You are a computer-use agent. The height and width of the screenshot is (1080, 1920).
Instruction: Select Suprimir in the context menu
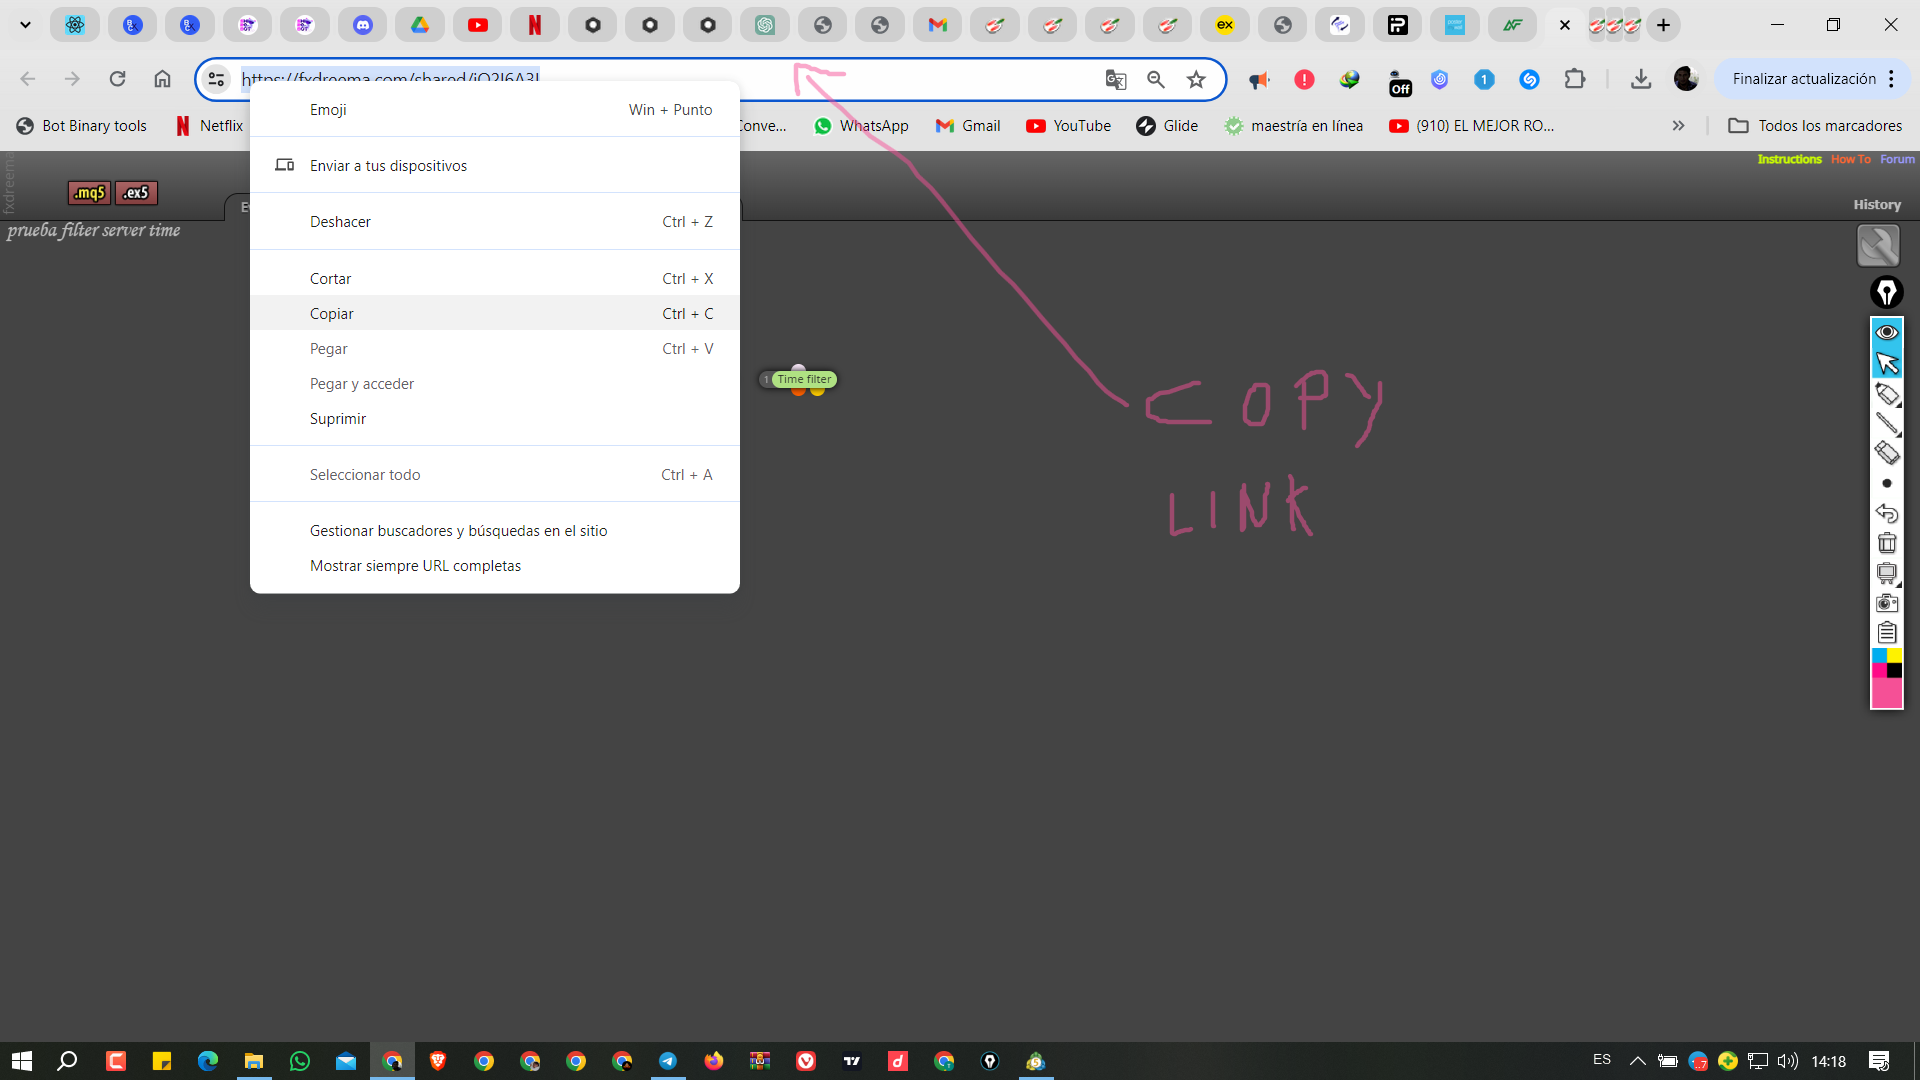(x=495, y=418)
